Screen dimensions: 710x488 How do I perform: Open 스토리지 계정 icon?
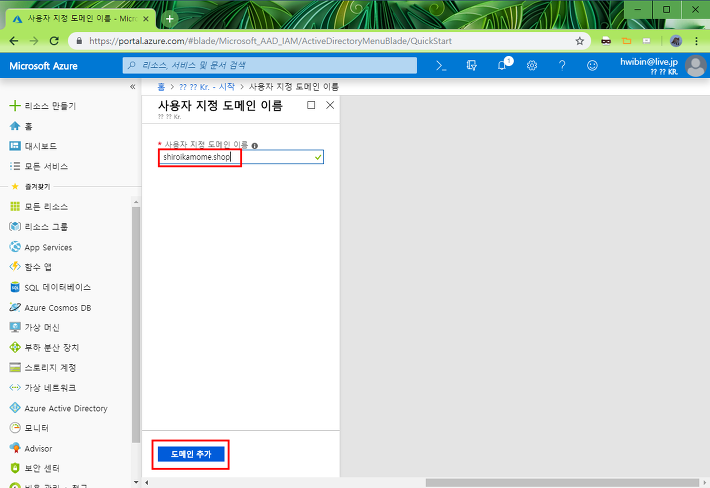point(15,367)
